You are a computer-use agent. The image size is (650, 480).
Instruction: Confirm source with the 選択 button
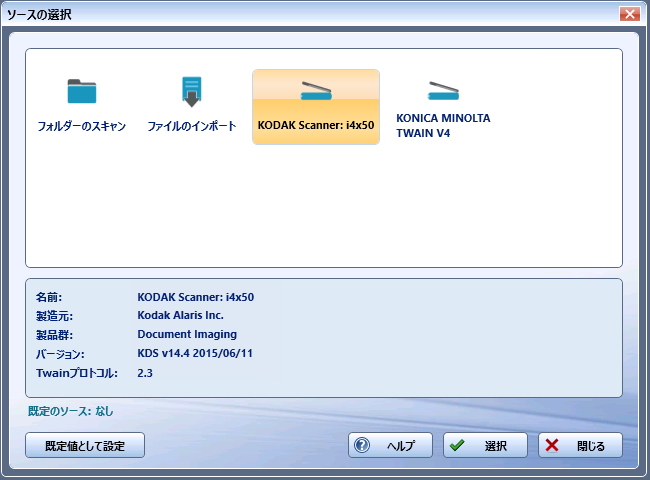tap(485, 446)
